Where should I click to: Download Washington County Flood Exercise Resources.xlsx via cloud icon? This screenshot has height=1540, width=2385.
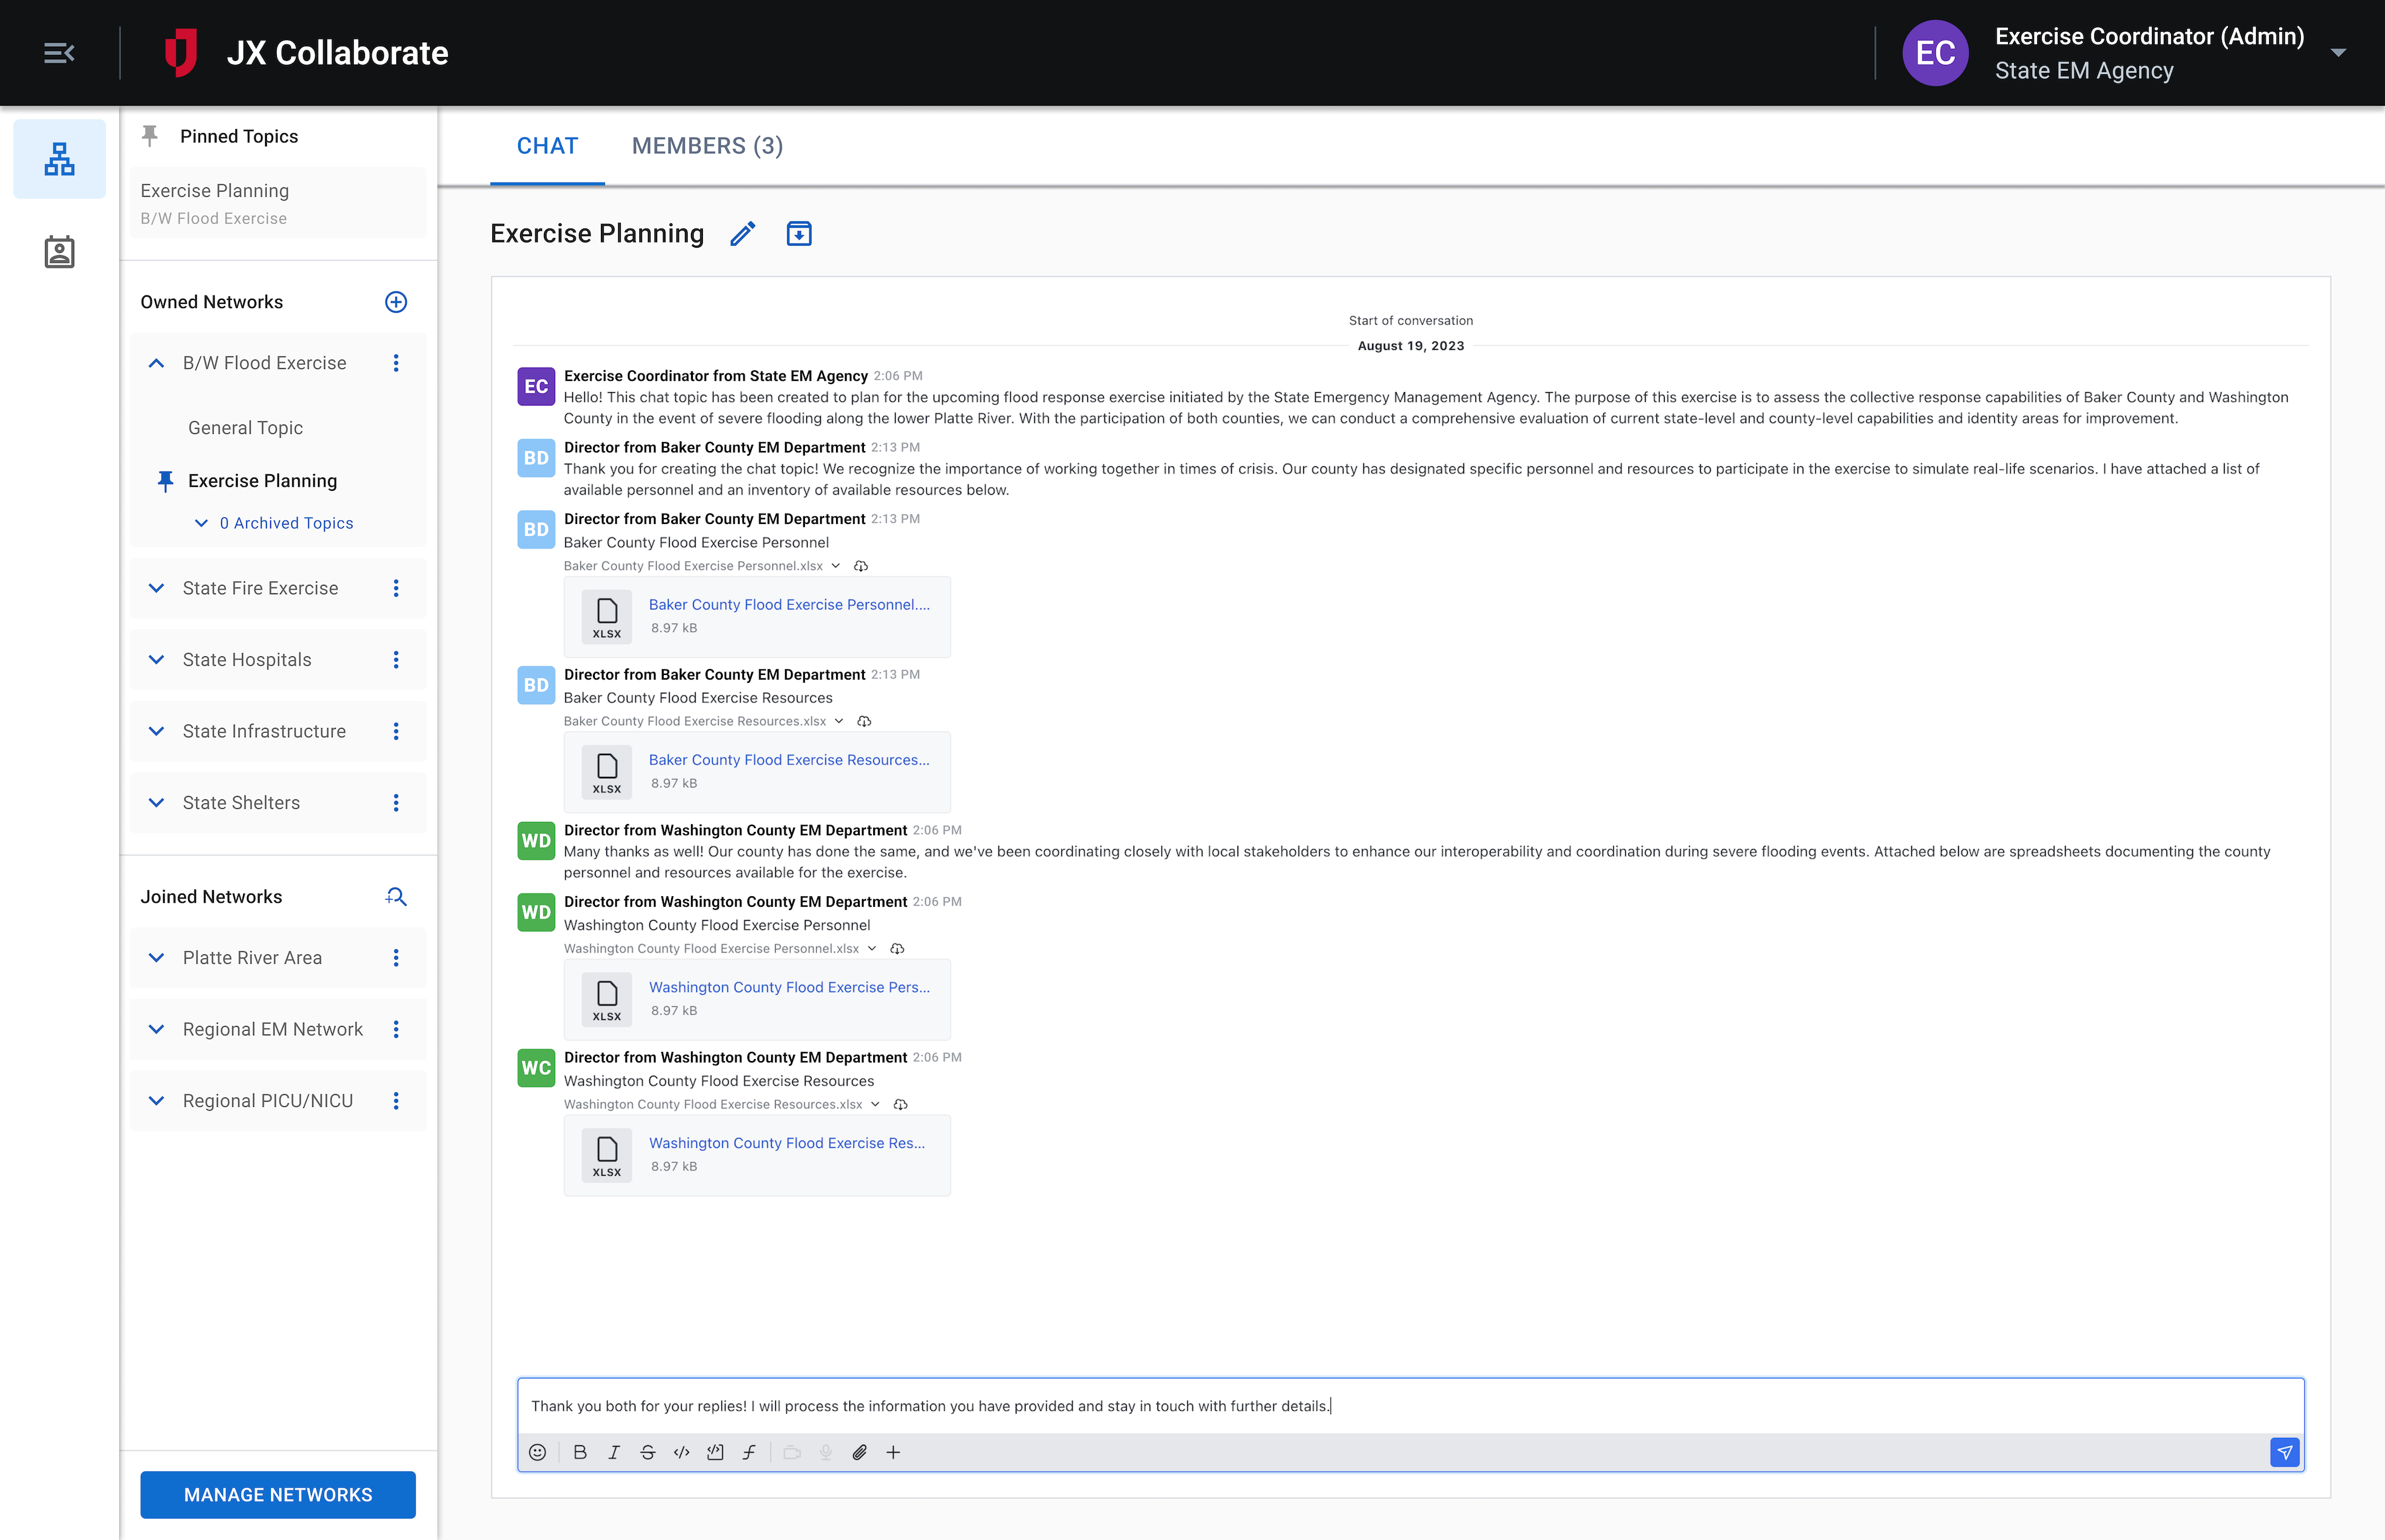[900, 1104]
